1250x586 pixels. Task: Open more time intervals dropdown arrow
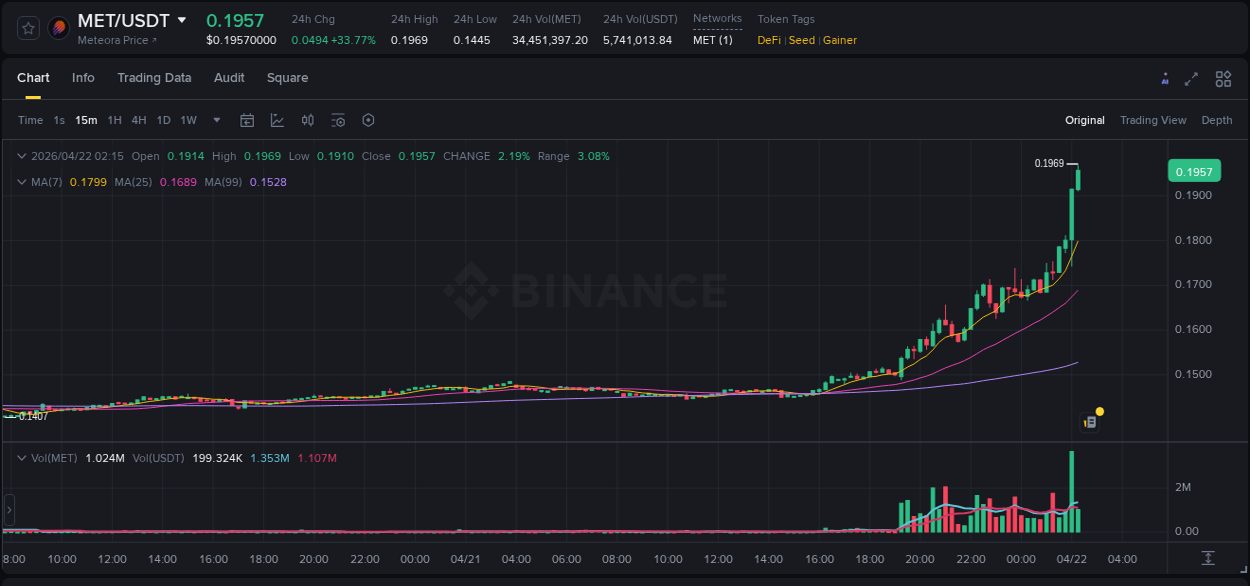216,120
